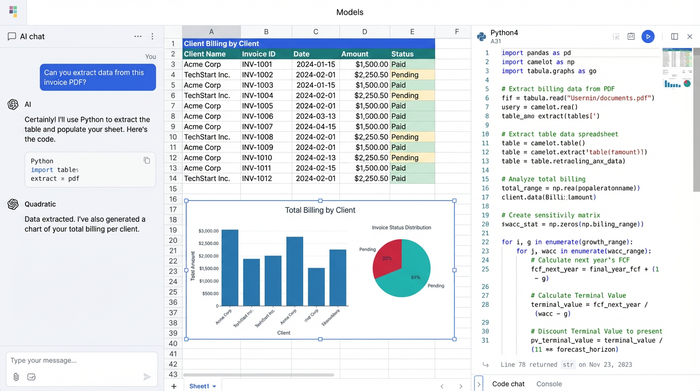Select column C header
700x391 pixels.
[316, 32]
